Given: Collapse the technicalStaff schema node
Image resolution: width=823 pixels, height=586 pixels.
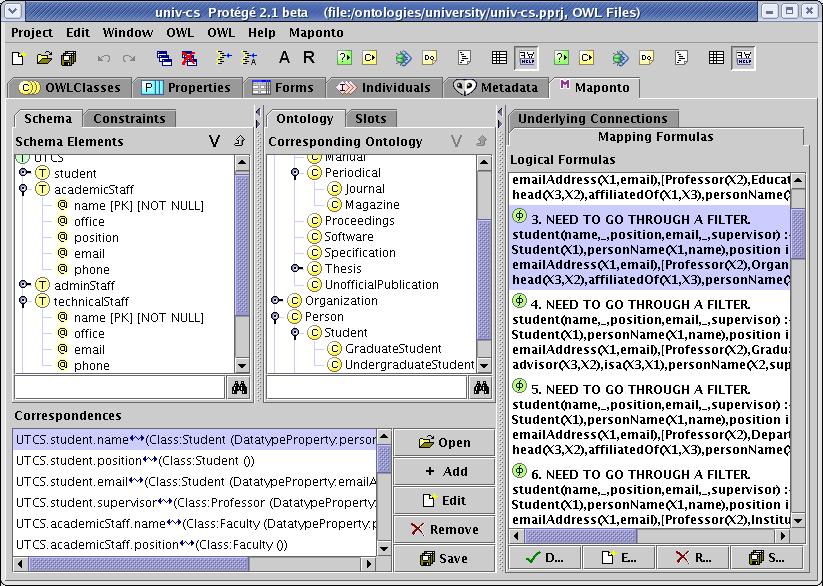Looking at the screenshot, I should 23,301.
